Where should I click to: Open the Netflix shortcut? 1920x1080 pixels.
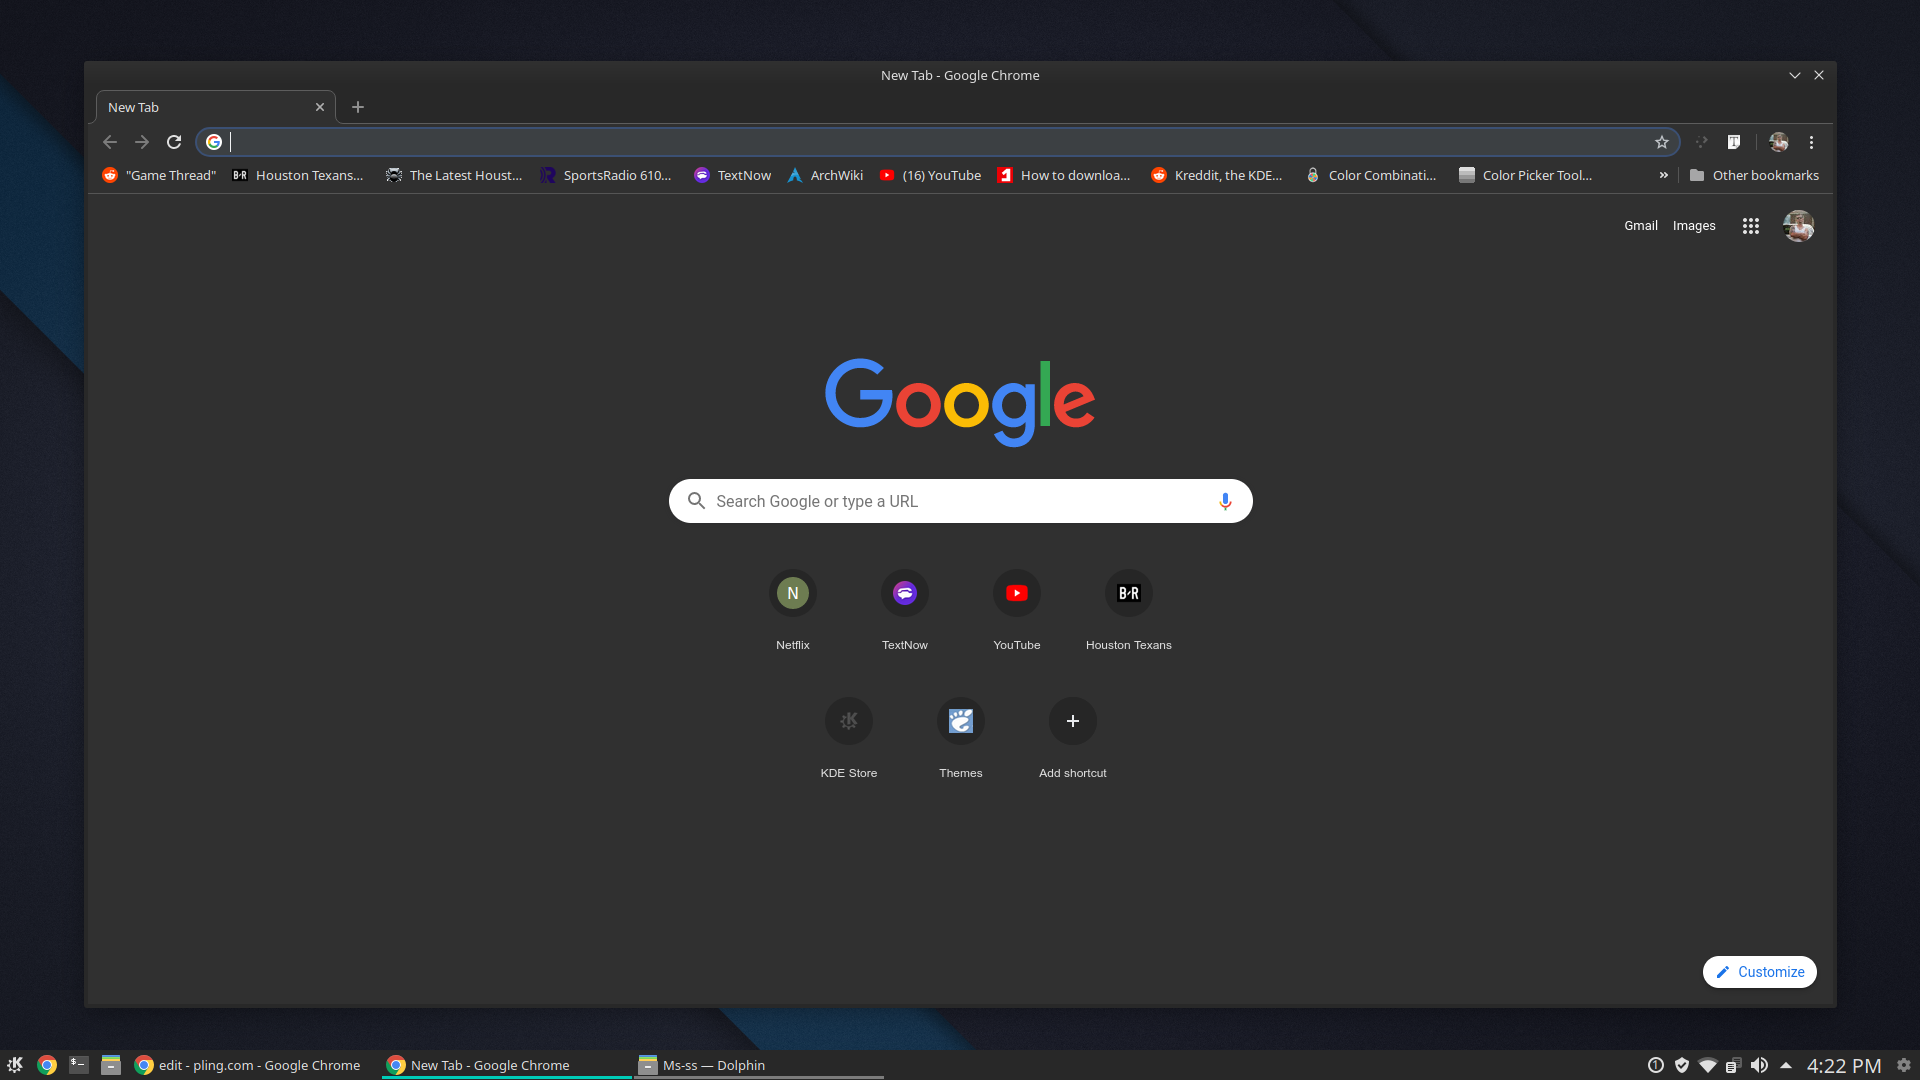tap(793, 610)
